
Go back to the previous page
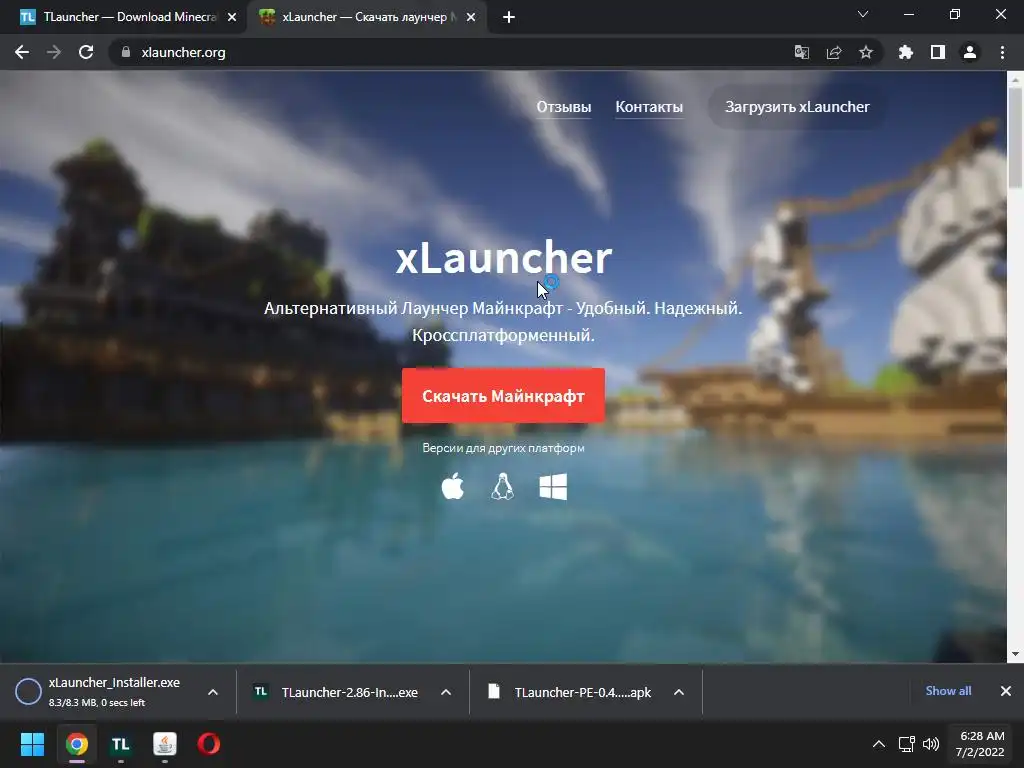[x=22, y=52]
